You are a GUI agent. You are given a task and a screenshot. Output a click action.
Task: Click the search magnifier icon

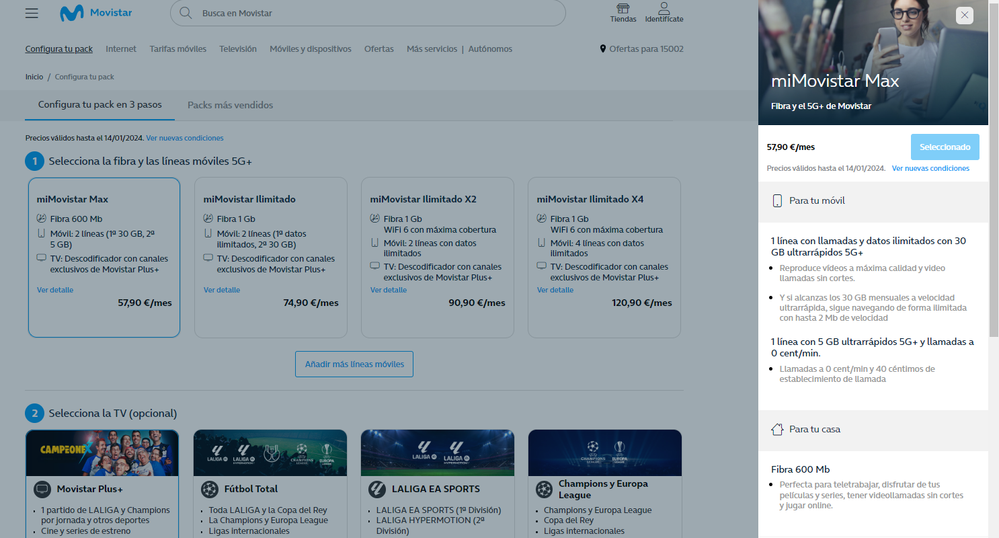click(x=186, y=14)
